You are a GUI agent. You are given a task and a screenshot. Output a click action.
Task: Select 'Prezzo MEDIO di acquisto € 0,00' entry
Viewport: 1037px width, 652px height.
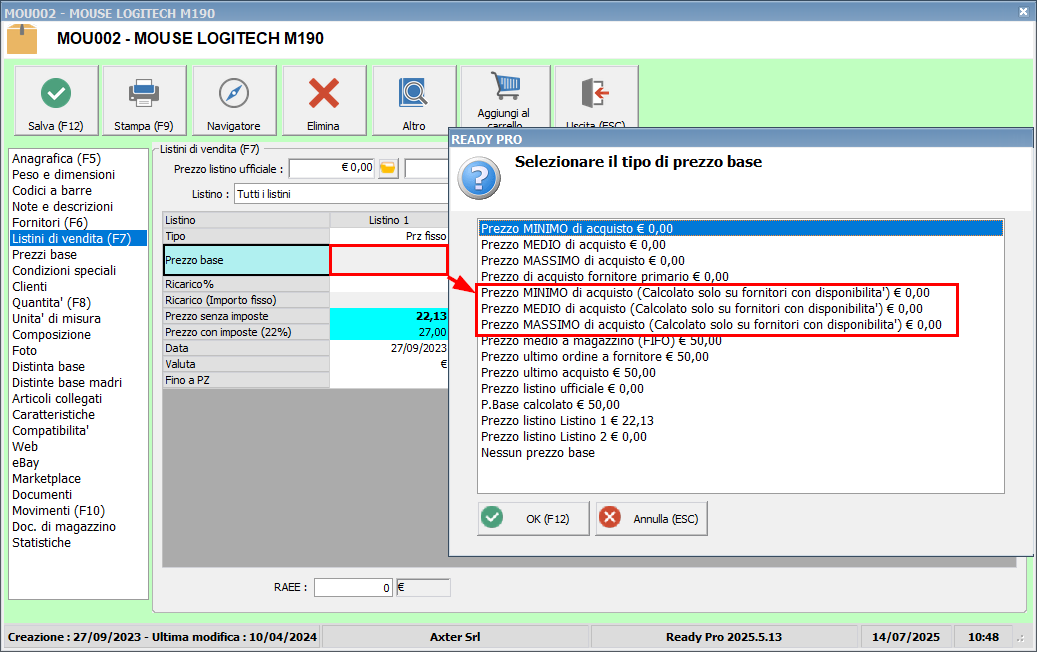(x=741, y=245)
